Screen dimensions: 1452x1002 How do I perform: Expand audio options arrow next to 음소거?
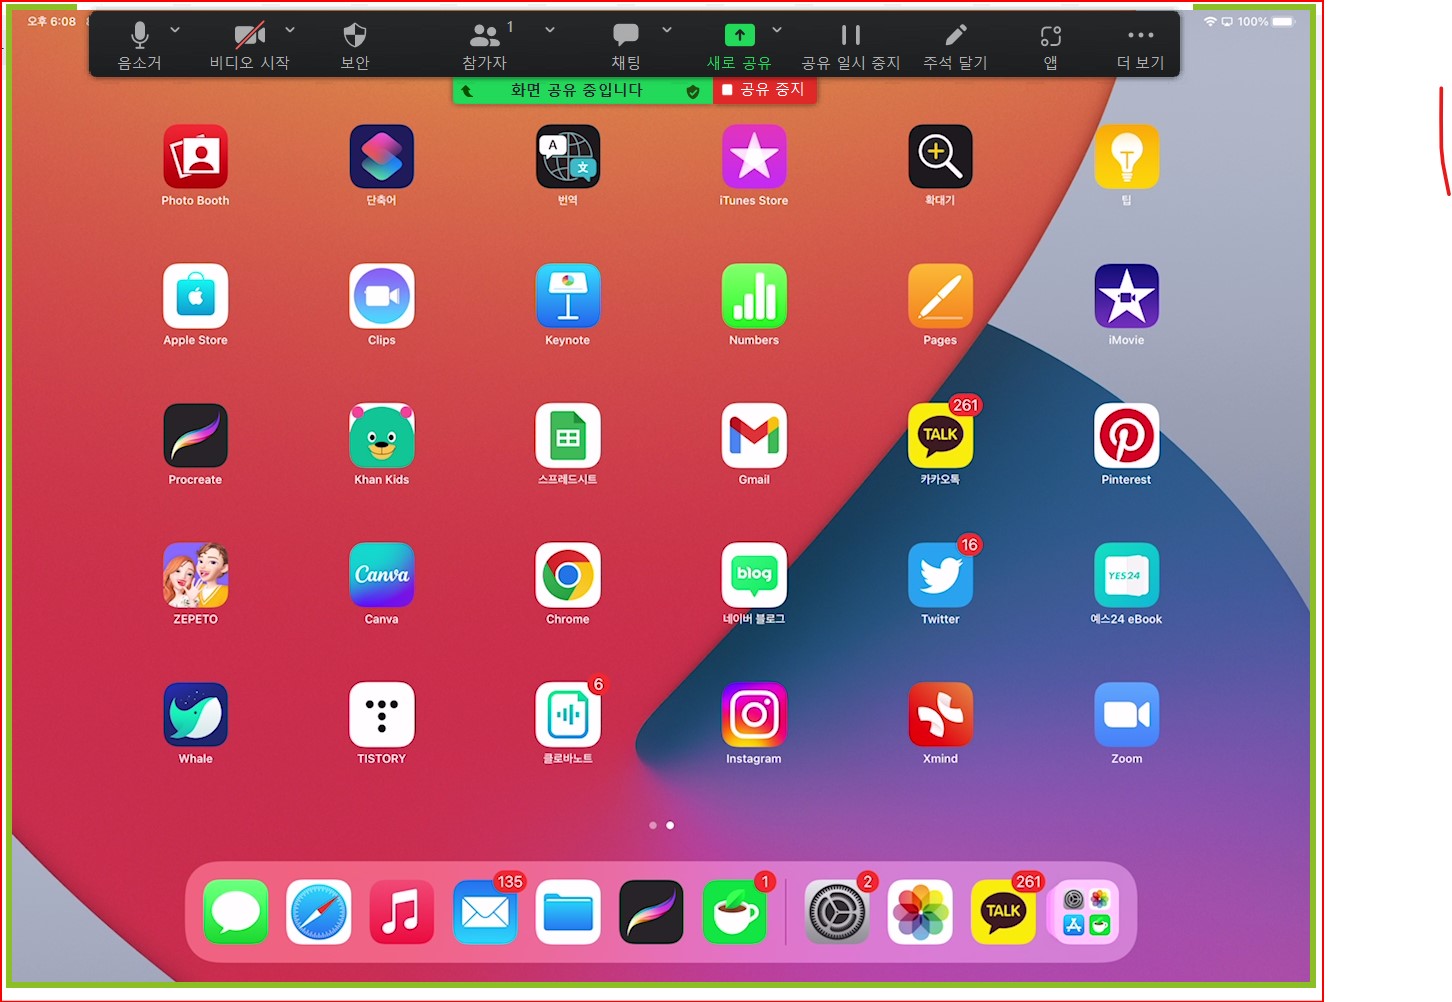pyautogui.click(x=175, y=30)
